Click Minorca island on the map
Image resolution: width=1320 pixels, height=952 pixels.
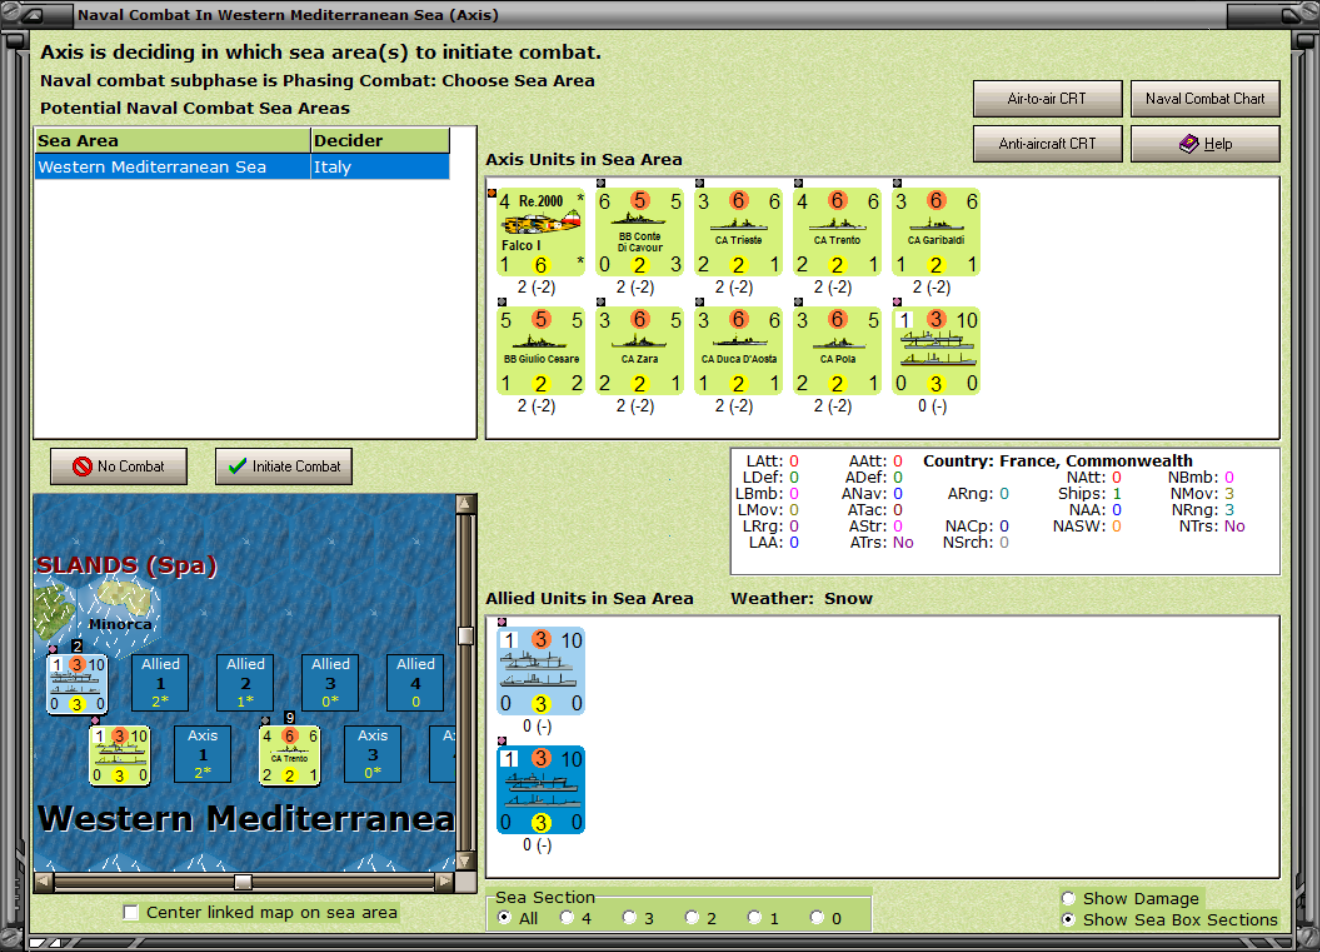pyautogui.click(x=123, y=599)
